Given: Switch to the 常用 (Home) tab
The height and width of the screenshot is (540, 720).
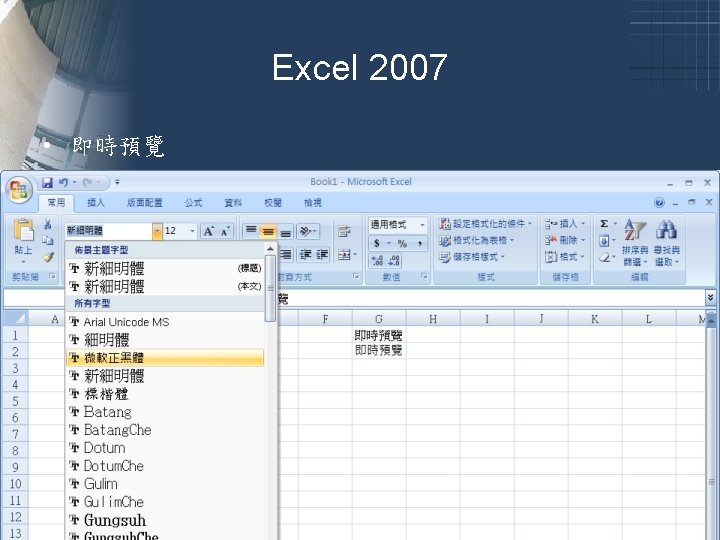Looking at the screenshot, I should [56, 202].
